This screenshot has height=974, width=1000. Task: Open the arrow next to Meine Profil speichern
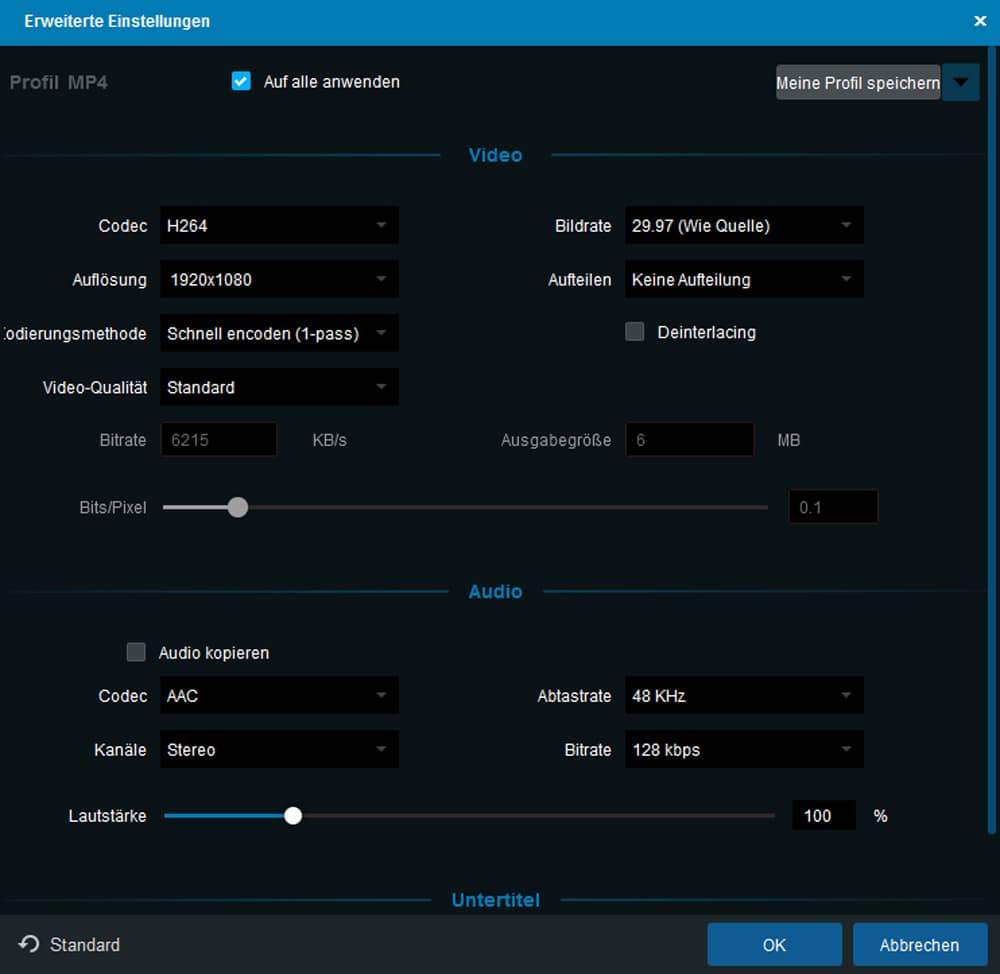[961, 83]
